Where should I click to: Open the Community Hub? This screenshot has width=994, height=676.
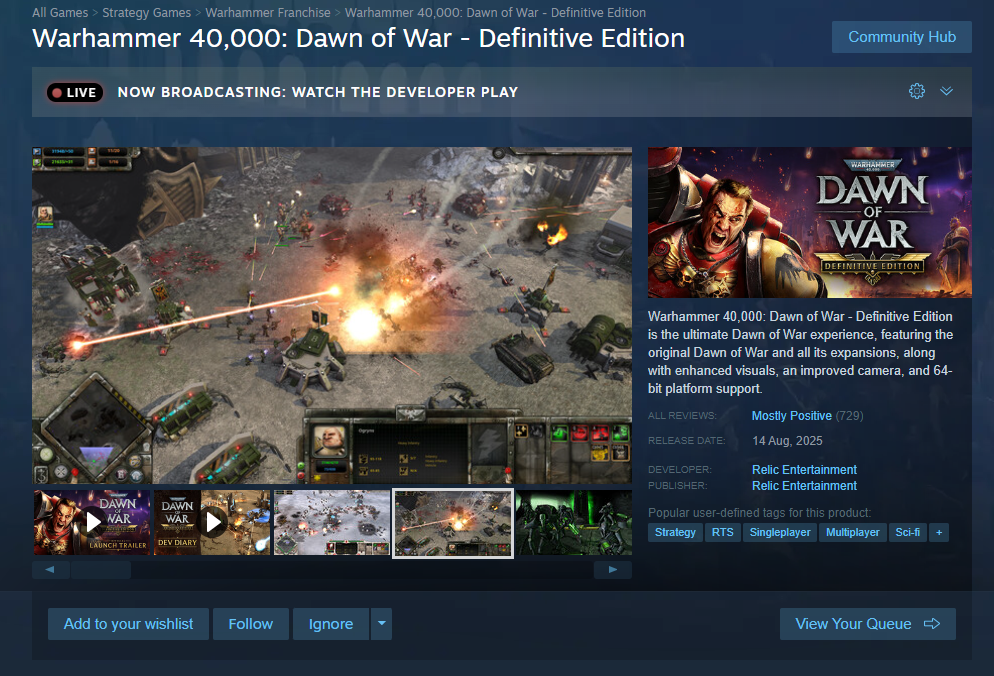coord(901,37)
